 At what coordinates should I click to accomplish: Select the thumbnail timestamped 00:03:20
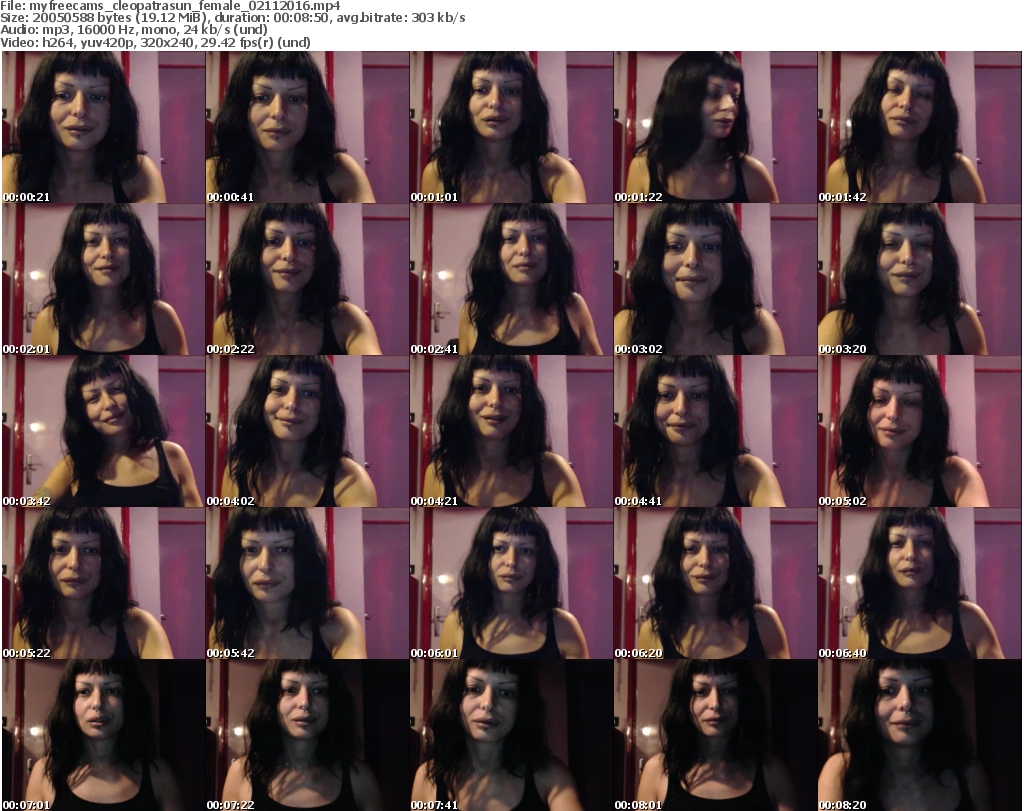click(x=920, y=279)
